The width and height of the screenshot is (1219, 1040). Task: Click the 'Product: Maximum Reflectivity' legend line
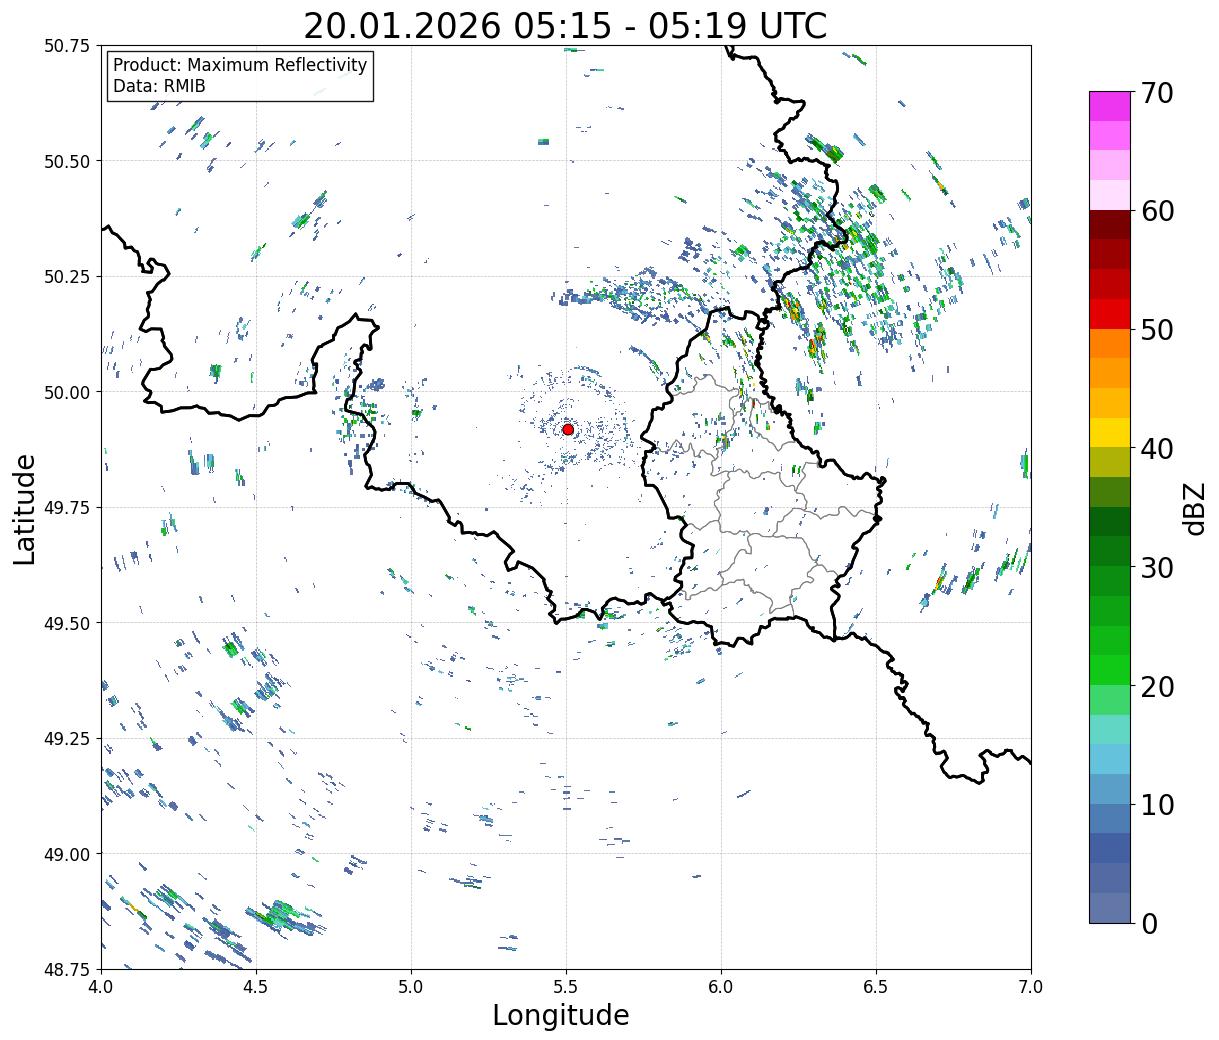coord(240,65)
